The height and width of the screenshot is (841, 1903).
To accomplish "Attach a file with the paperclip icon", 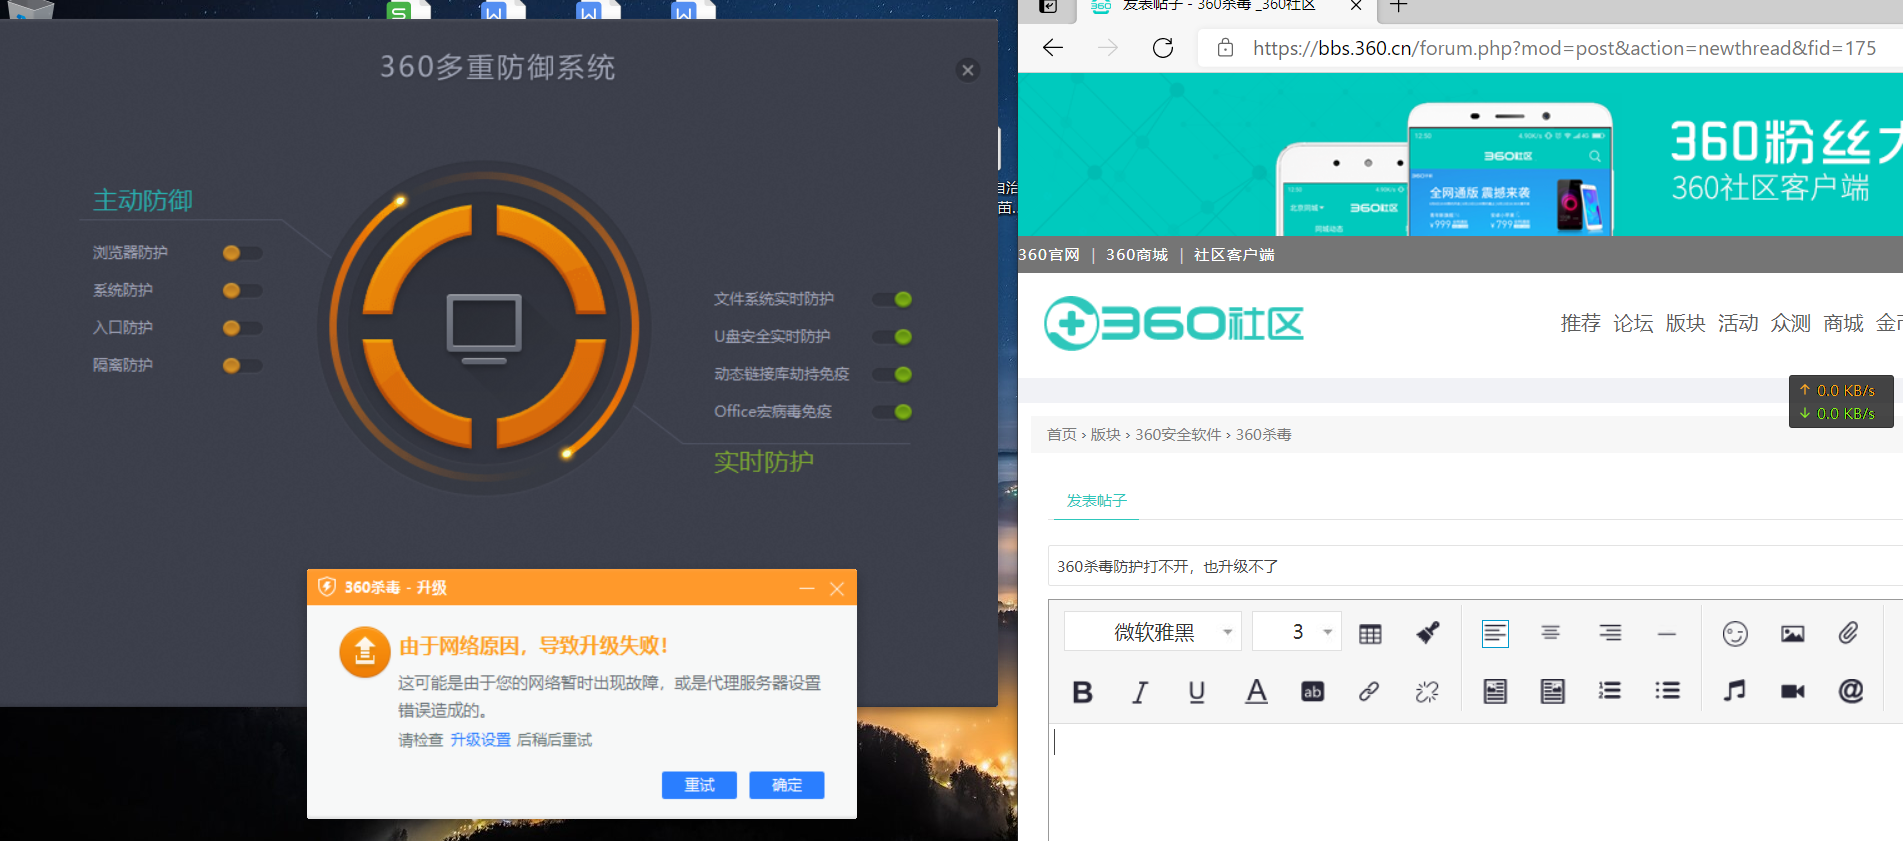I will tap(1849, 633).
